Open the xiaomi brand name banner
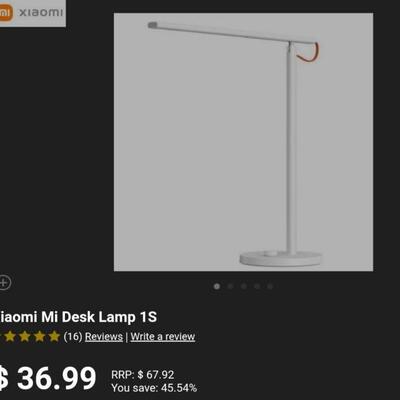The width and height of the screenshot is (400, 400). click(x=33, y=13)
